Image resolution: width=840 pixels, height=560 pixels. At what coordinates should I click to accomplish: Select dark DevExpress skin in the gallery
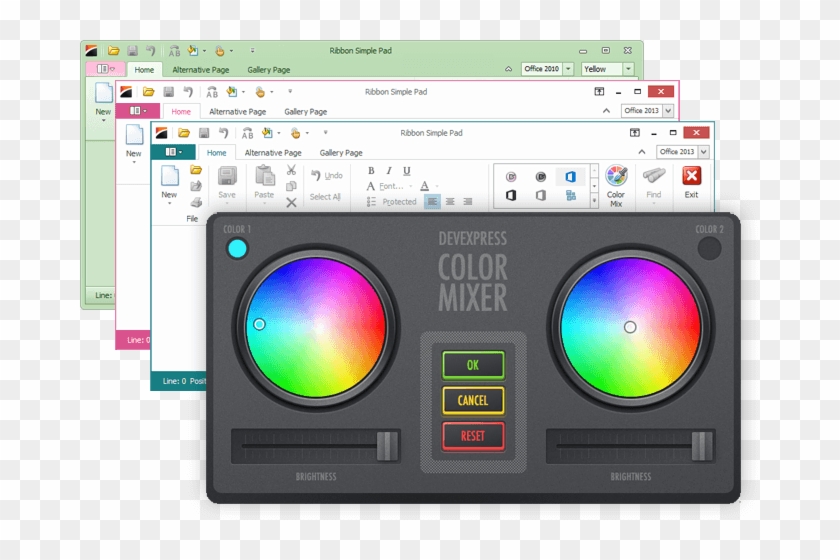(541, 176)
